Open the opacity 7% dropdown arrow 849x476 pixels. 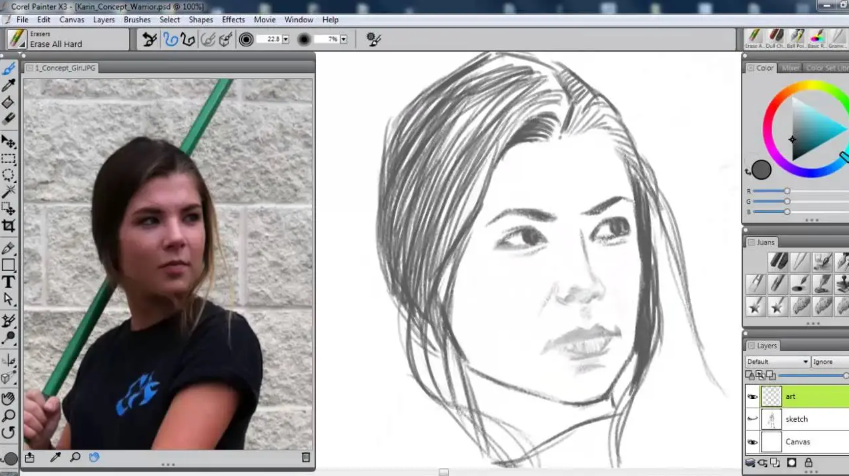(344, 39)
